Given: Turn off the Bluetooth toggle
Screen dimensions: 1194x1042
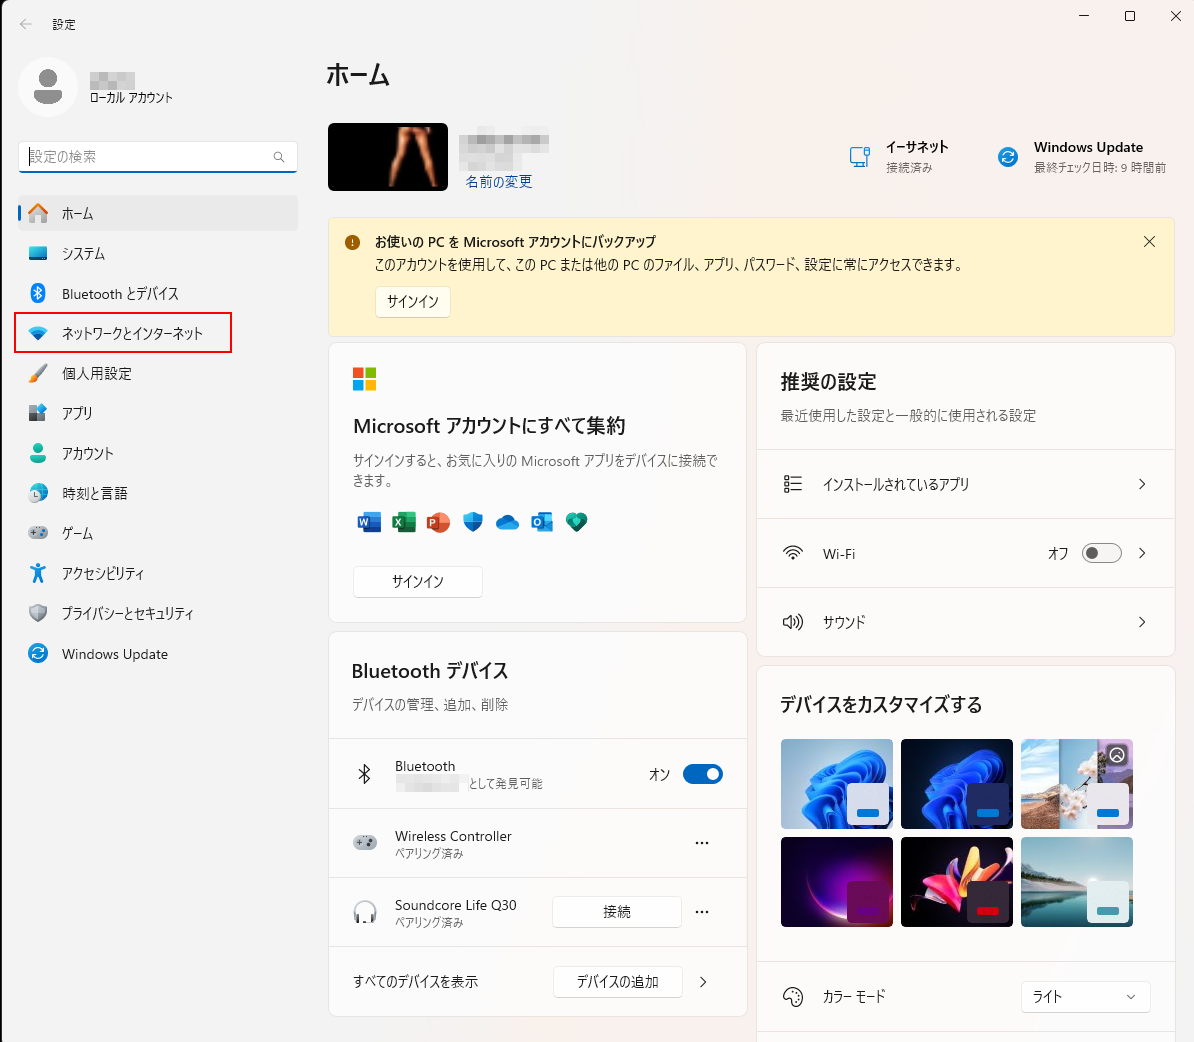Looking at the screenshot, I should (702, 774).
